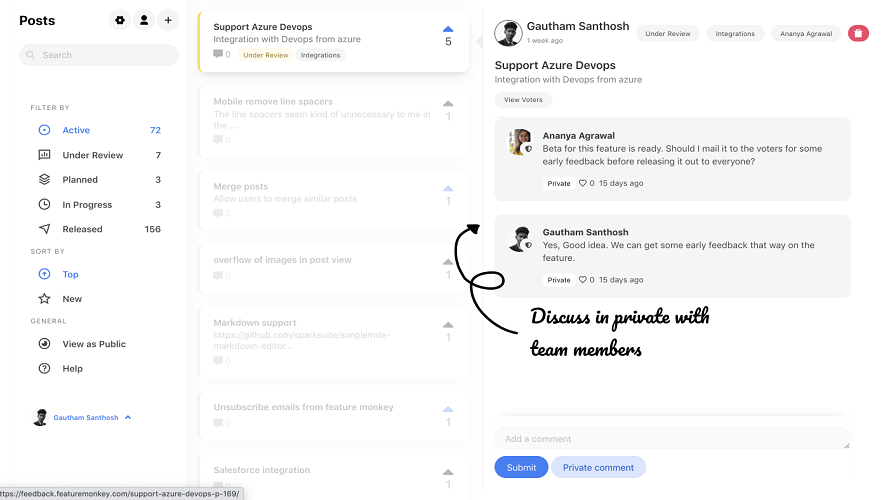This screenshot has height=500, width=890.
Task: Click Private badge on Gautham Santhosh's comment
Action: (559, 280)
